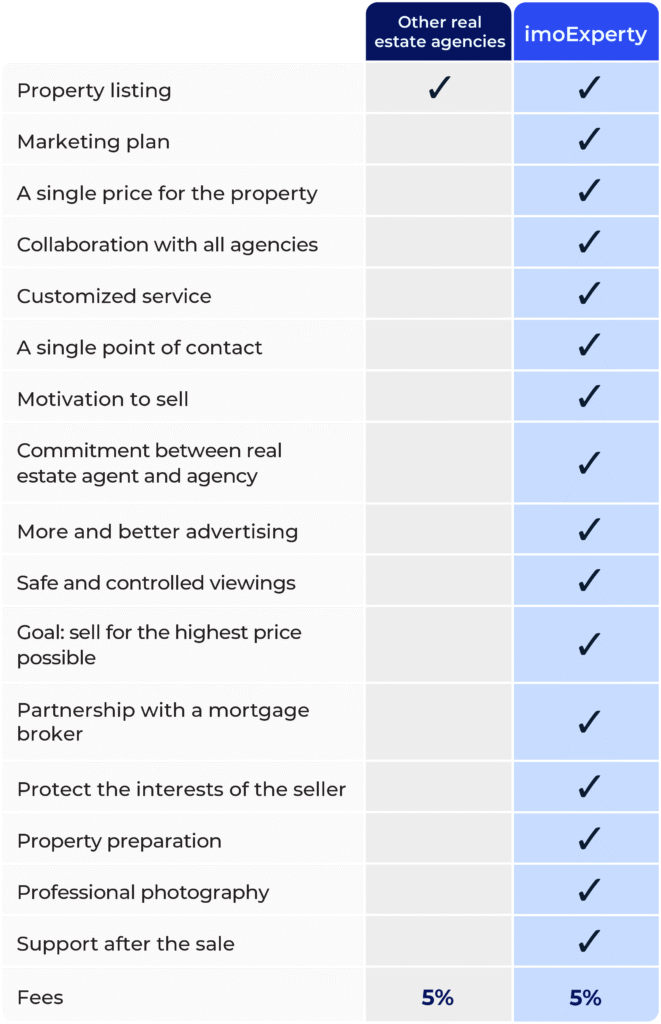Click the checkmark for Support after the sale
Viewport: 661px width, 1024px height.
[x=588, y=941]
